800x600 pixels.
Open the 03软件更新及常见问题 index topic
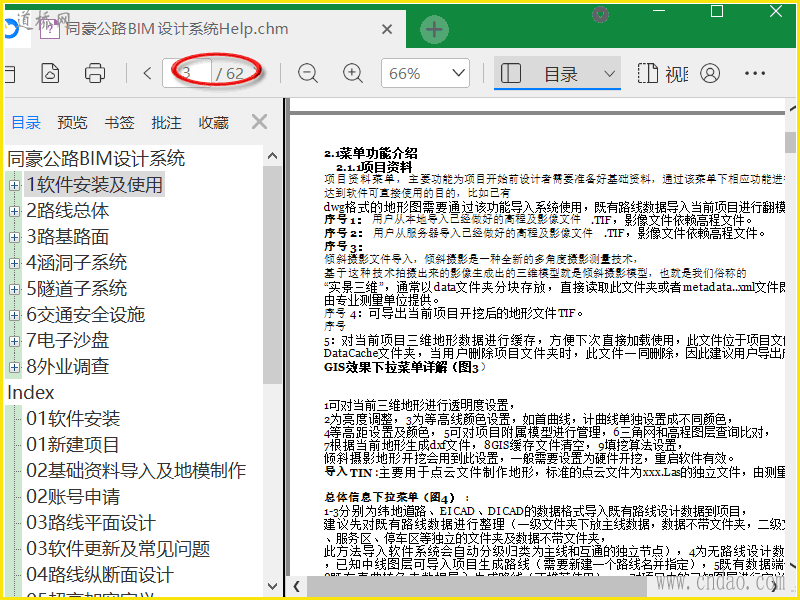click(118, 549)
